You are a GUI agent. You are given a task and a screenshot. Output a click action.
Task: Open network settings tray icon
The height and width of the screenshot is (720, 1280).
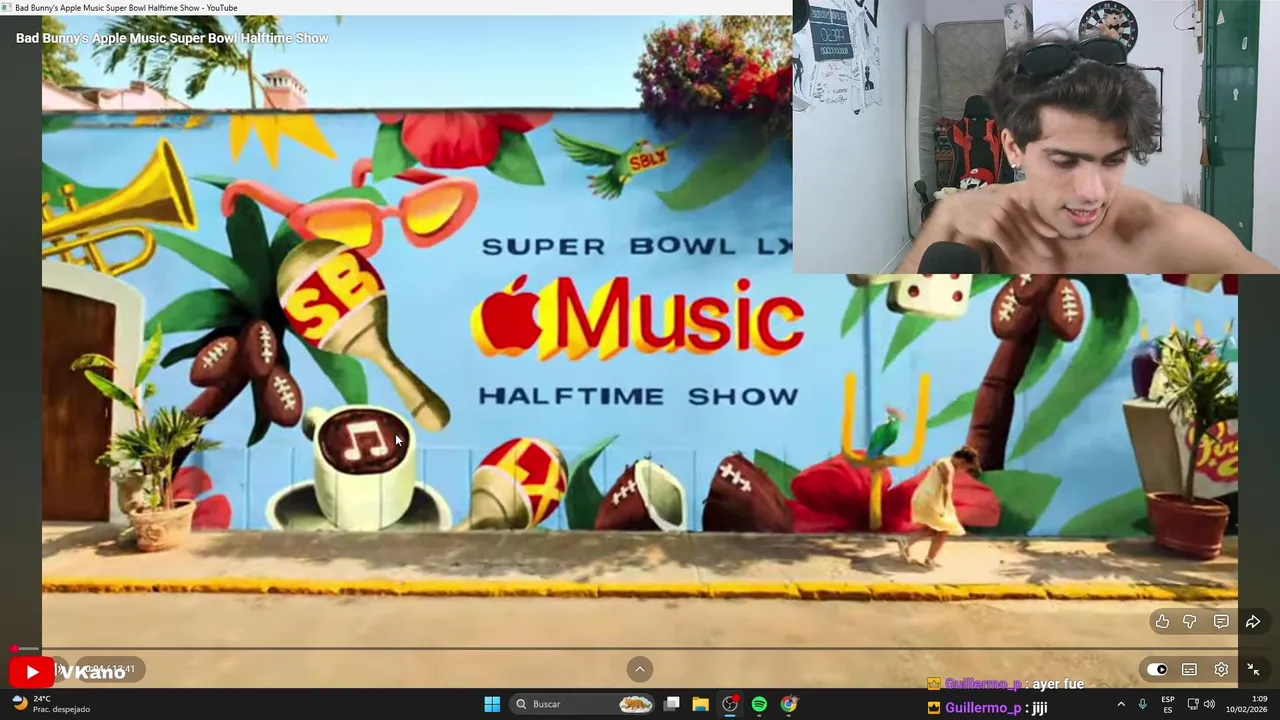pyautogui.click(x=1193, y=704)
